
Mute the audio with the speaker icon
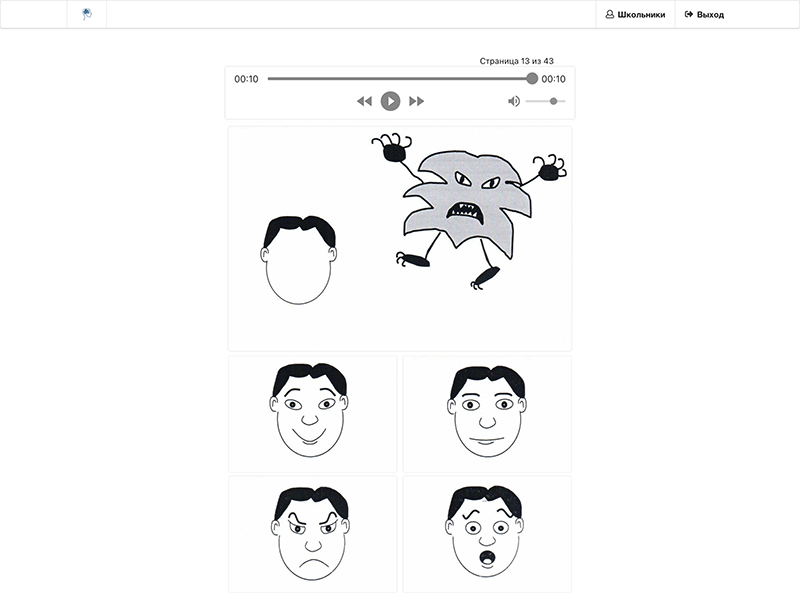pos(514,101)
